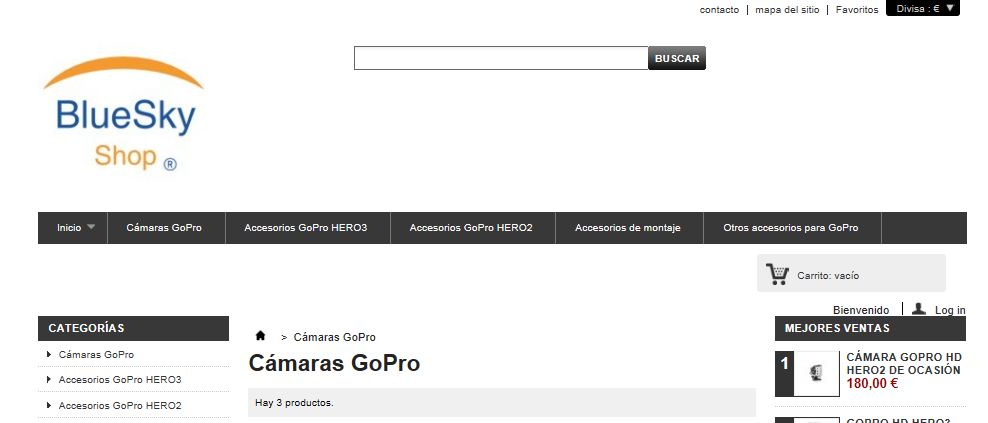
Task: Click Cámaras GoPro link in sidebar categories
Action: point(96,354)
